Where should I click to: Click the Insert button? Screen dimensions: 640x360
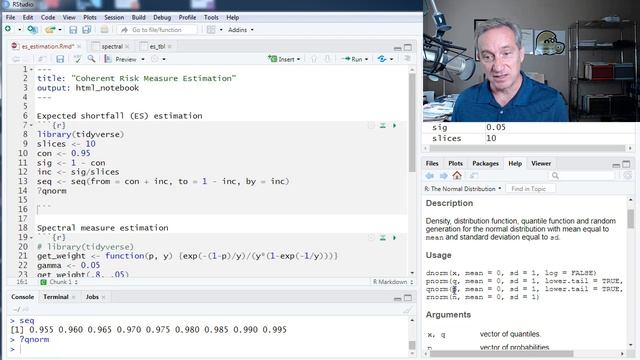click(x=282, y=59)
